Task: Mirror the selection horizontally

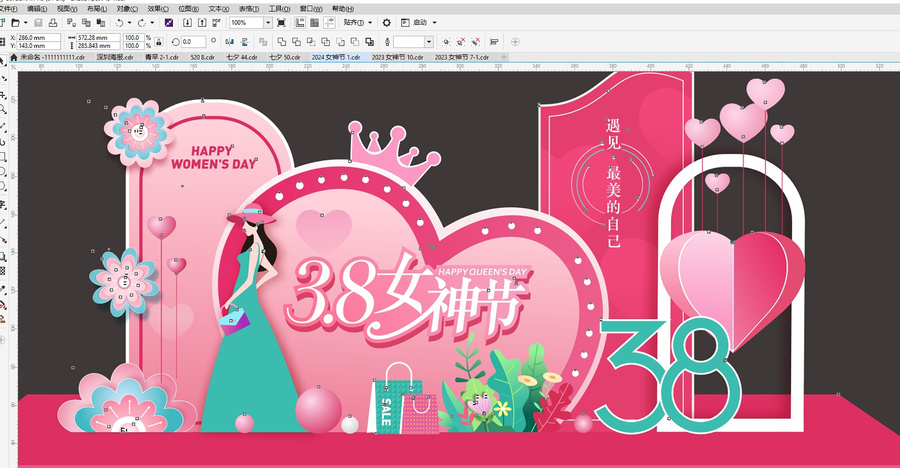Action: click(x=230, y=41)
